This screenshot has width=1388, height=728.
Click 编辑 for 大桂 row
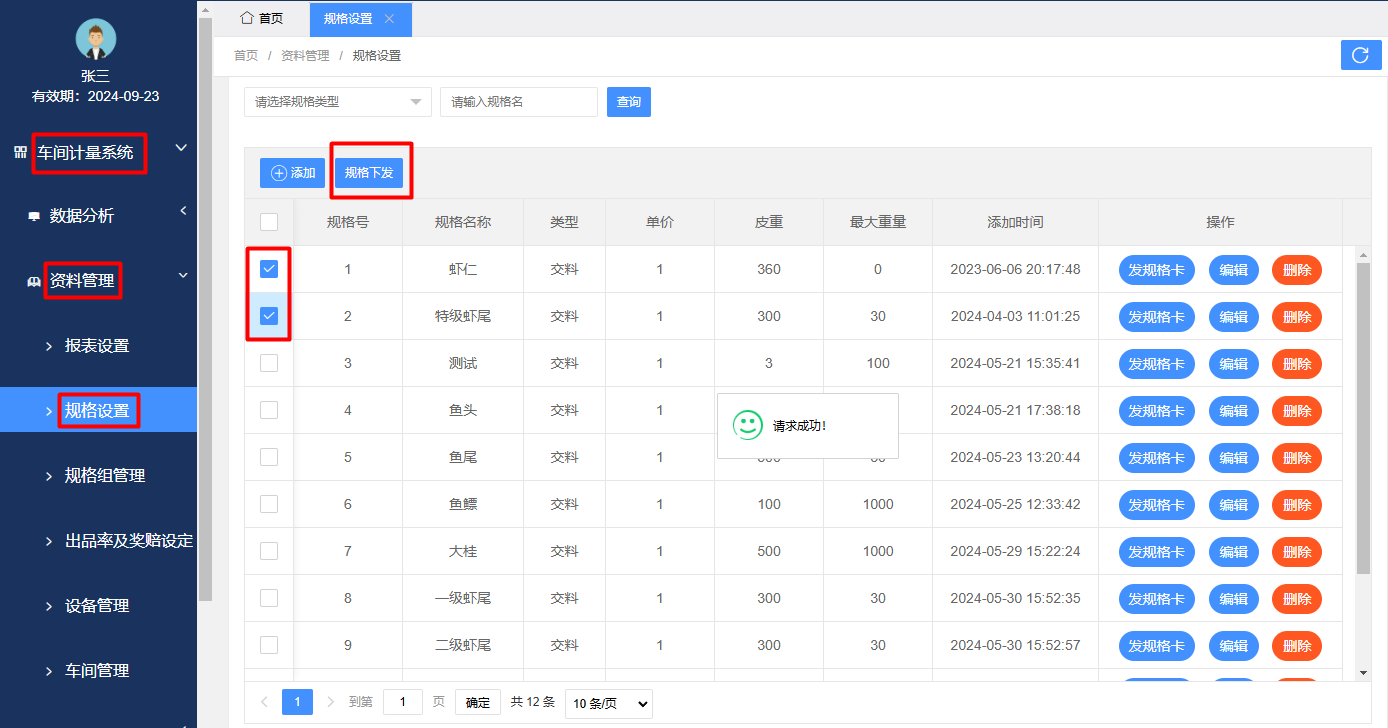[1234, 552]
